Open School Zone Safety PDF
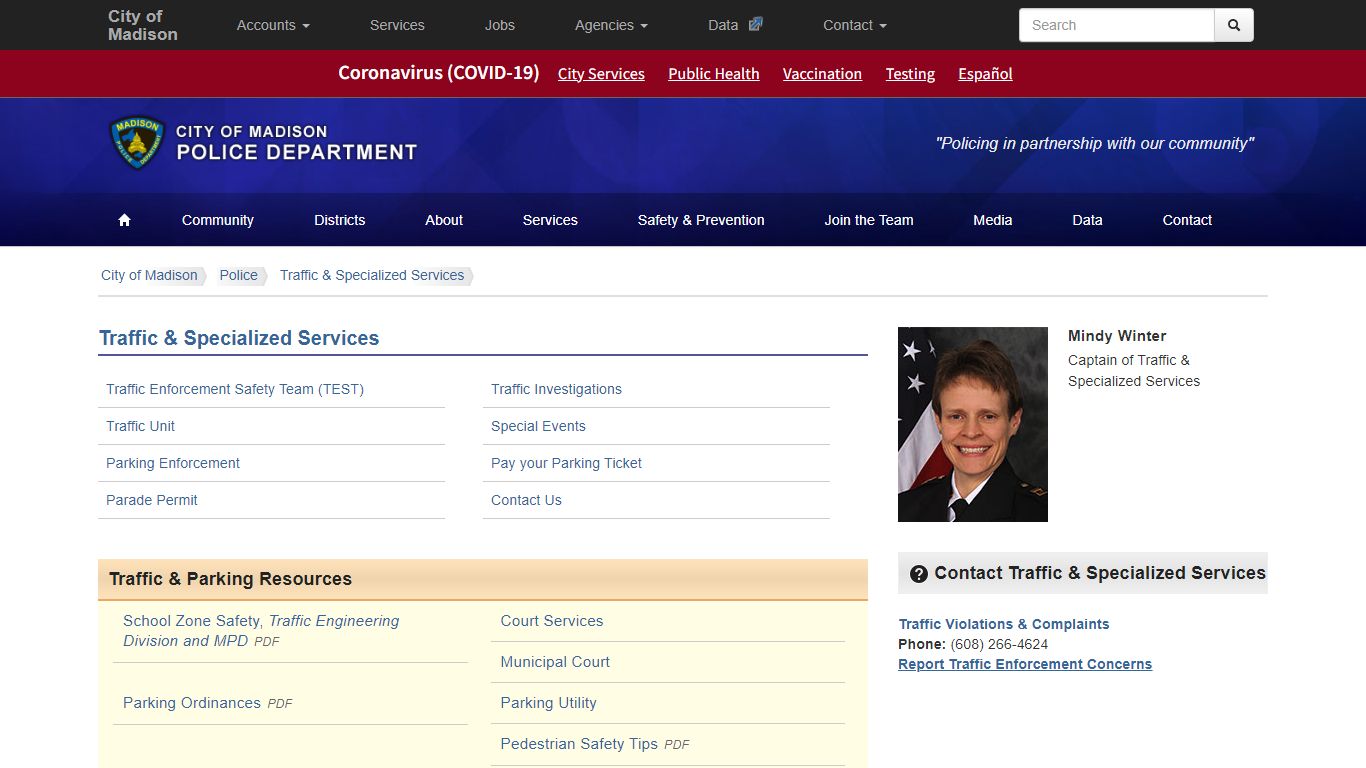Viewport: 1366px width, 768px height. 261,631
